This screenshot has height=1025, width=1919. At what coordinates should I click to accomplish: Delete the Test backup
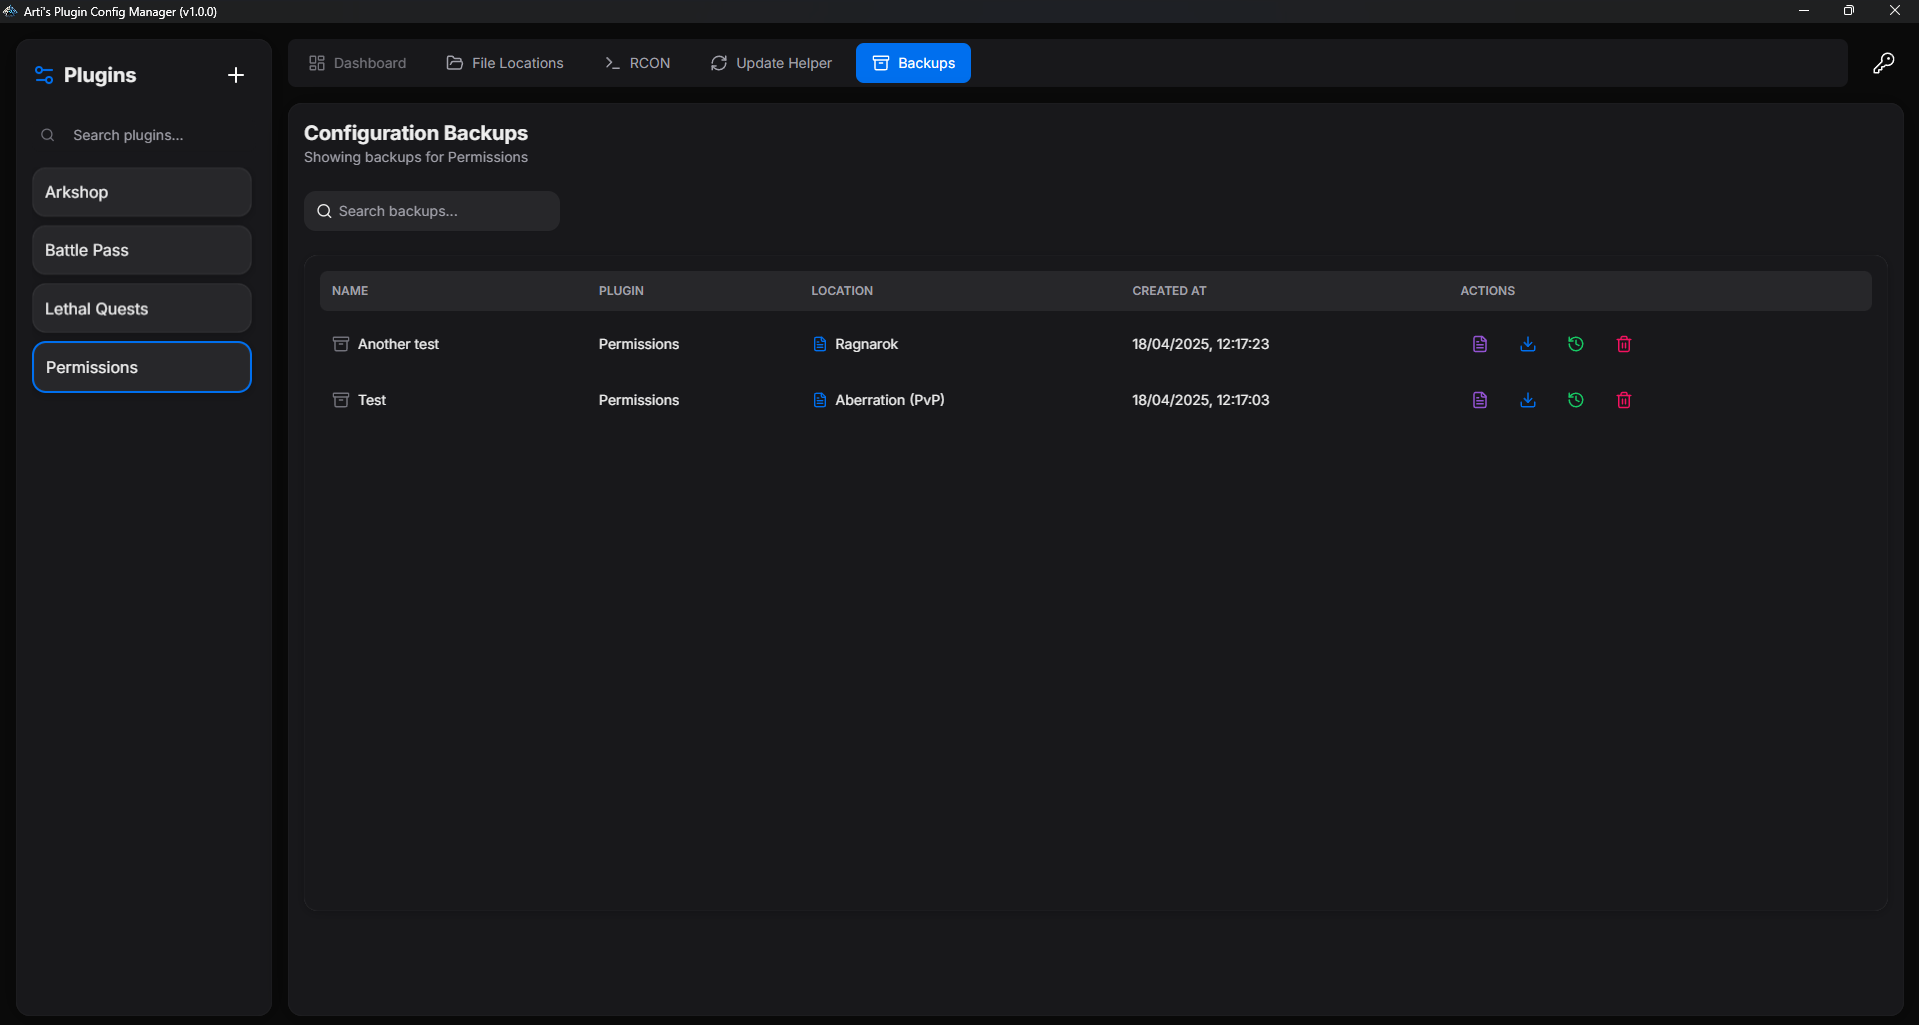coord(1624,400)
